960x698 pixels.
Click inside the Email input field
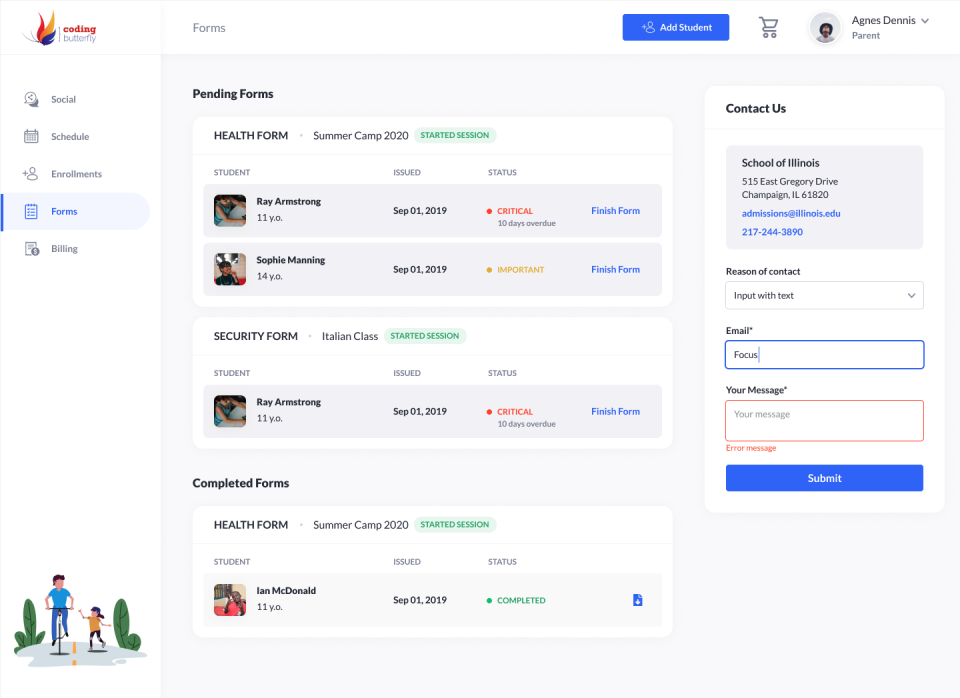pos(824,354)
